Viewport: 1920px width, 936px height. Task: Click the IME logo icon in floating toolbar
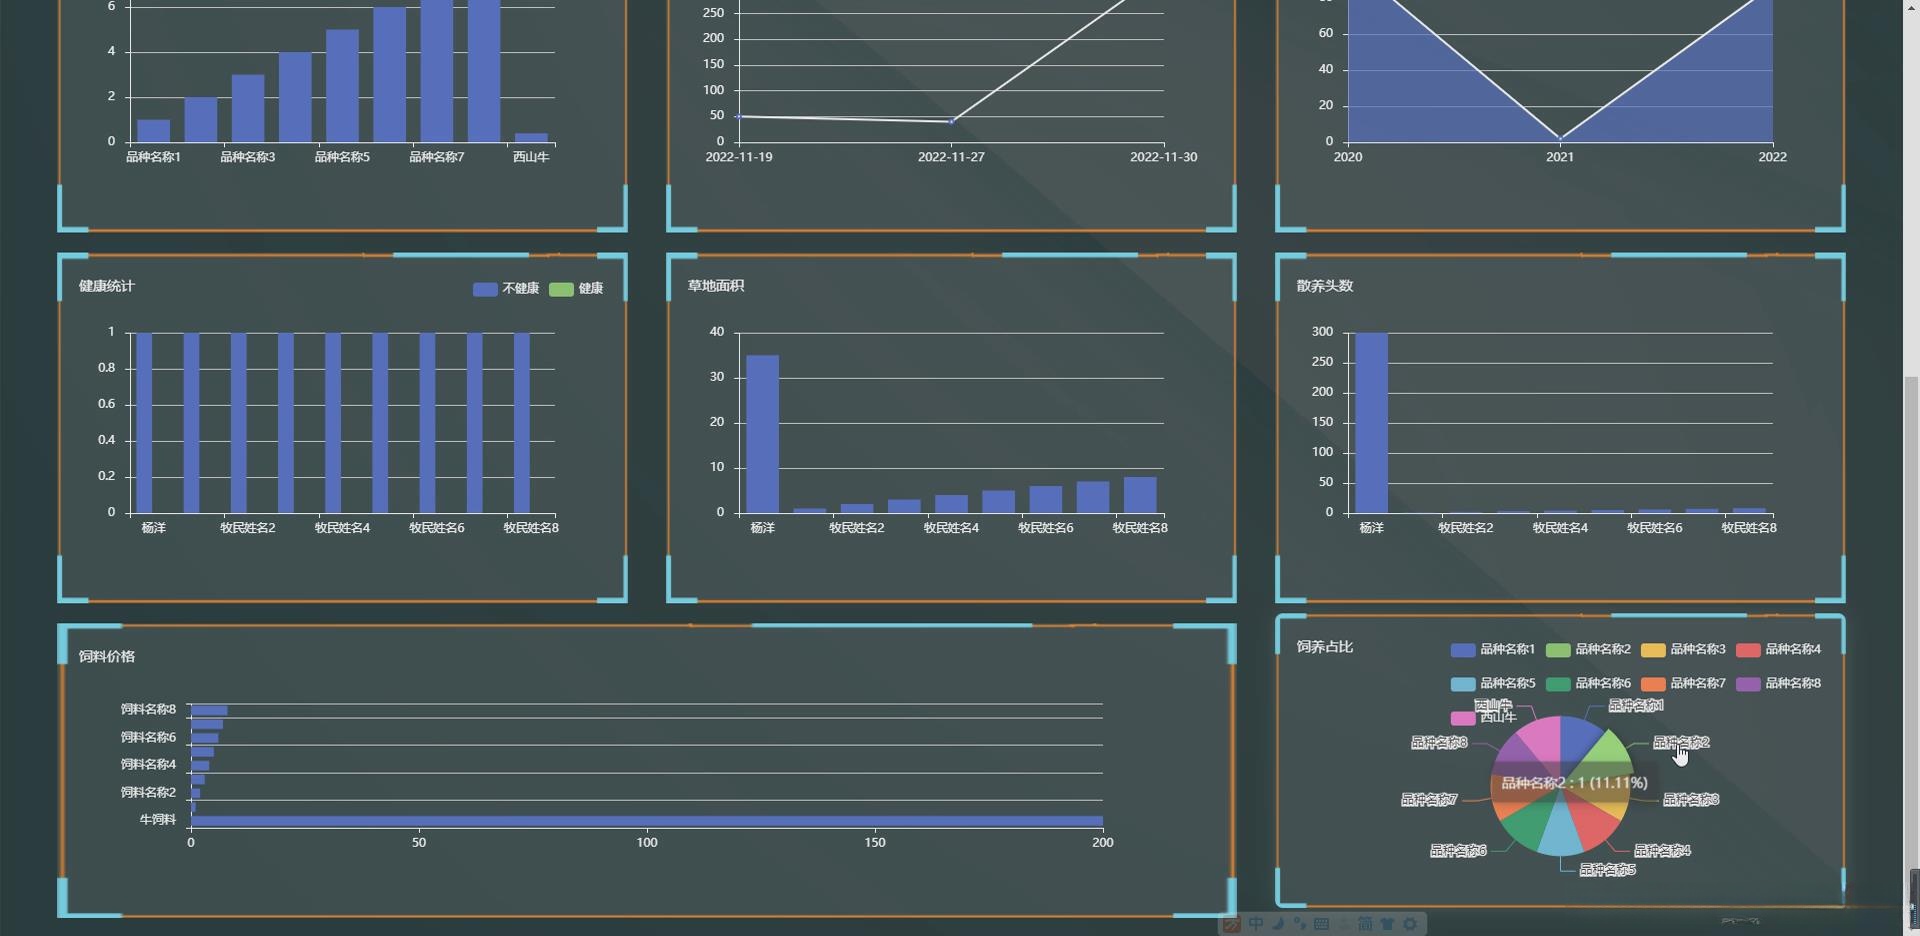[x=1232, y=924]
